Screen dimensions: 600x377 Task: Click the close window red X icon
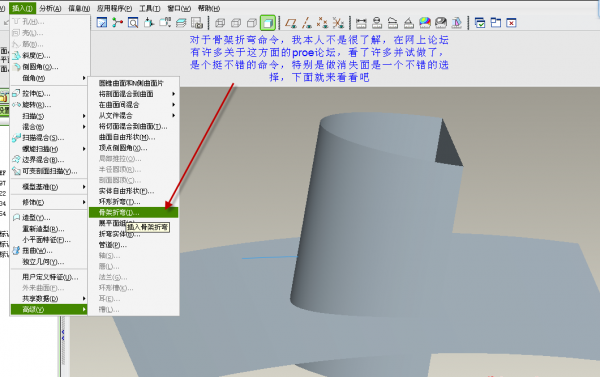pyautogui.click(x=511, y=23)
